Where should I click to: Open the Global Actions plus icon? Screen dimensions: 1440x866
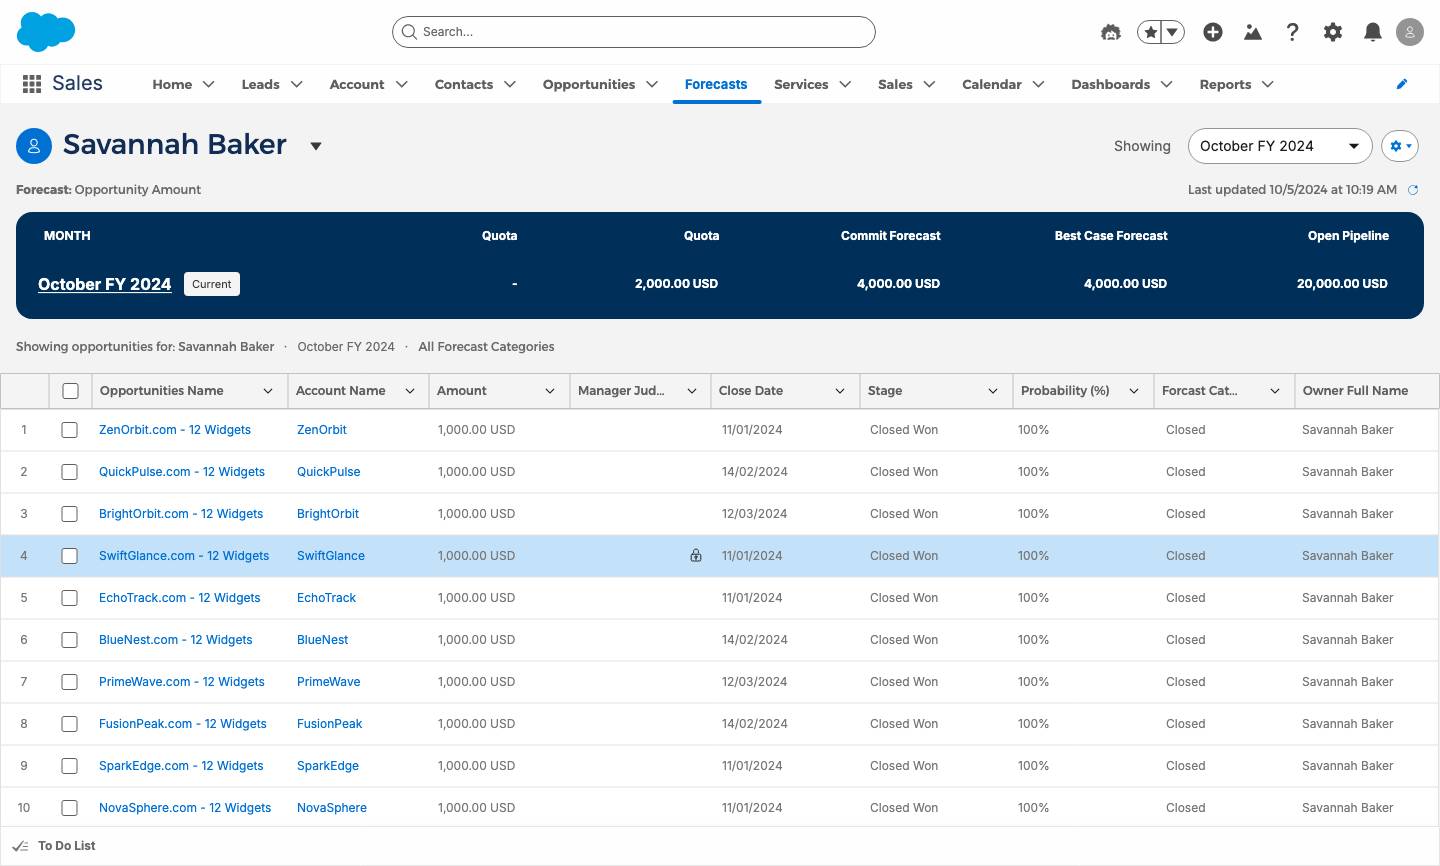[x=1213, y=32]
